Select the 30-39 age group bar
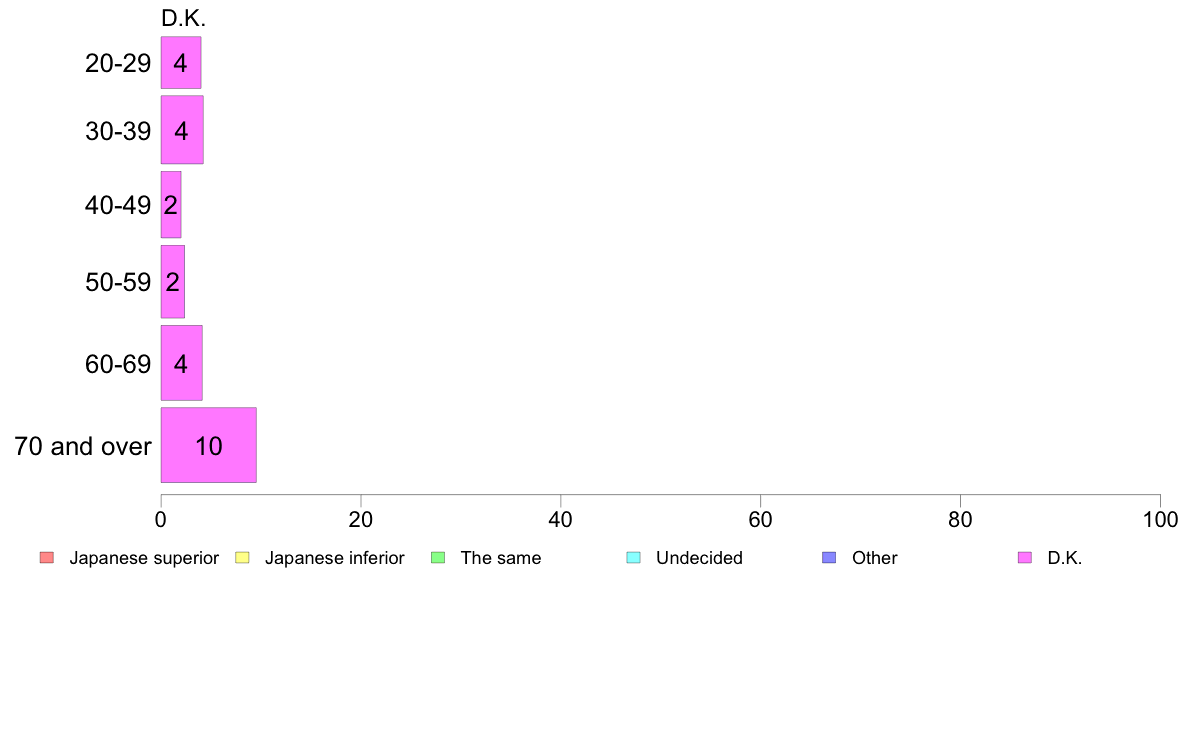1188x736 pixels. (182, 130)
